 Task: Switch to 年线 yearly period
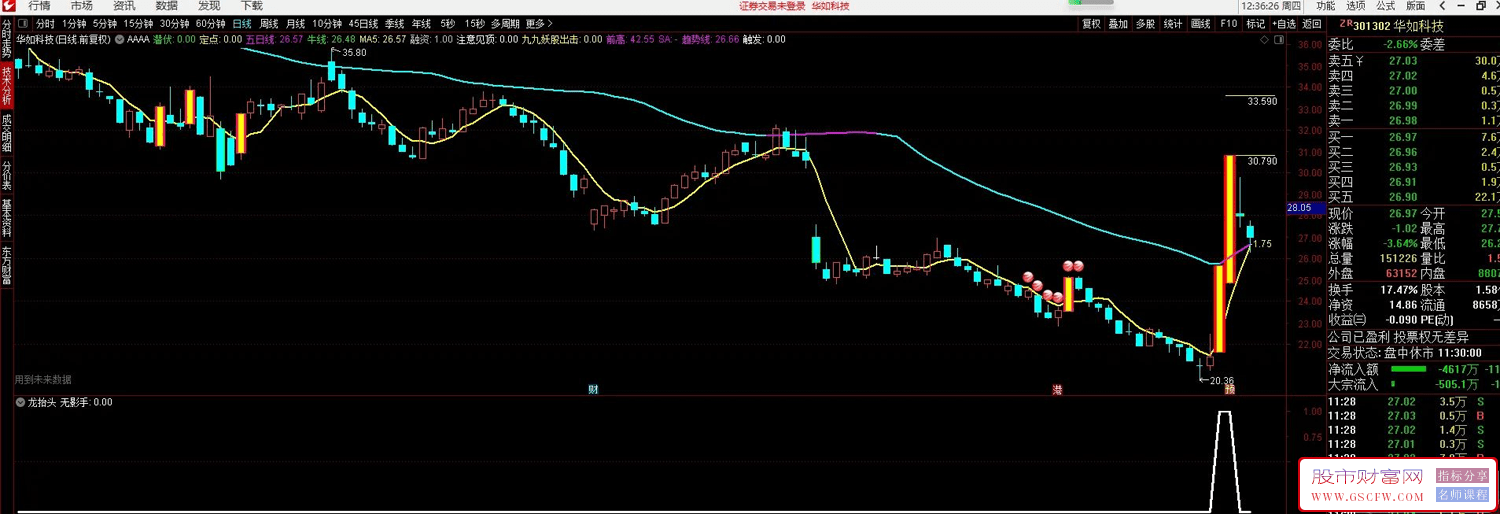[422, 23]
